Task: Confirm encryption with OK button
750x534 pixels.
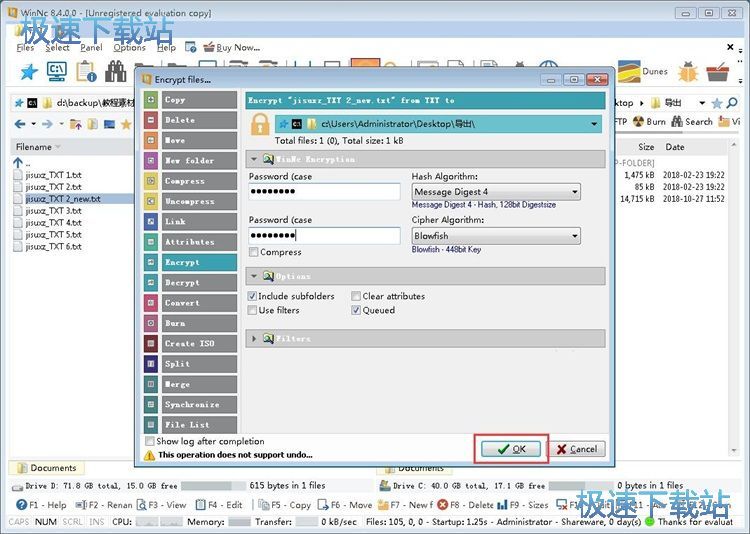Action: coord(511,449)
